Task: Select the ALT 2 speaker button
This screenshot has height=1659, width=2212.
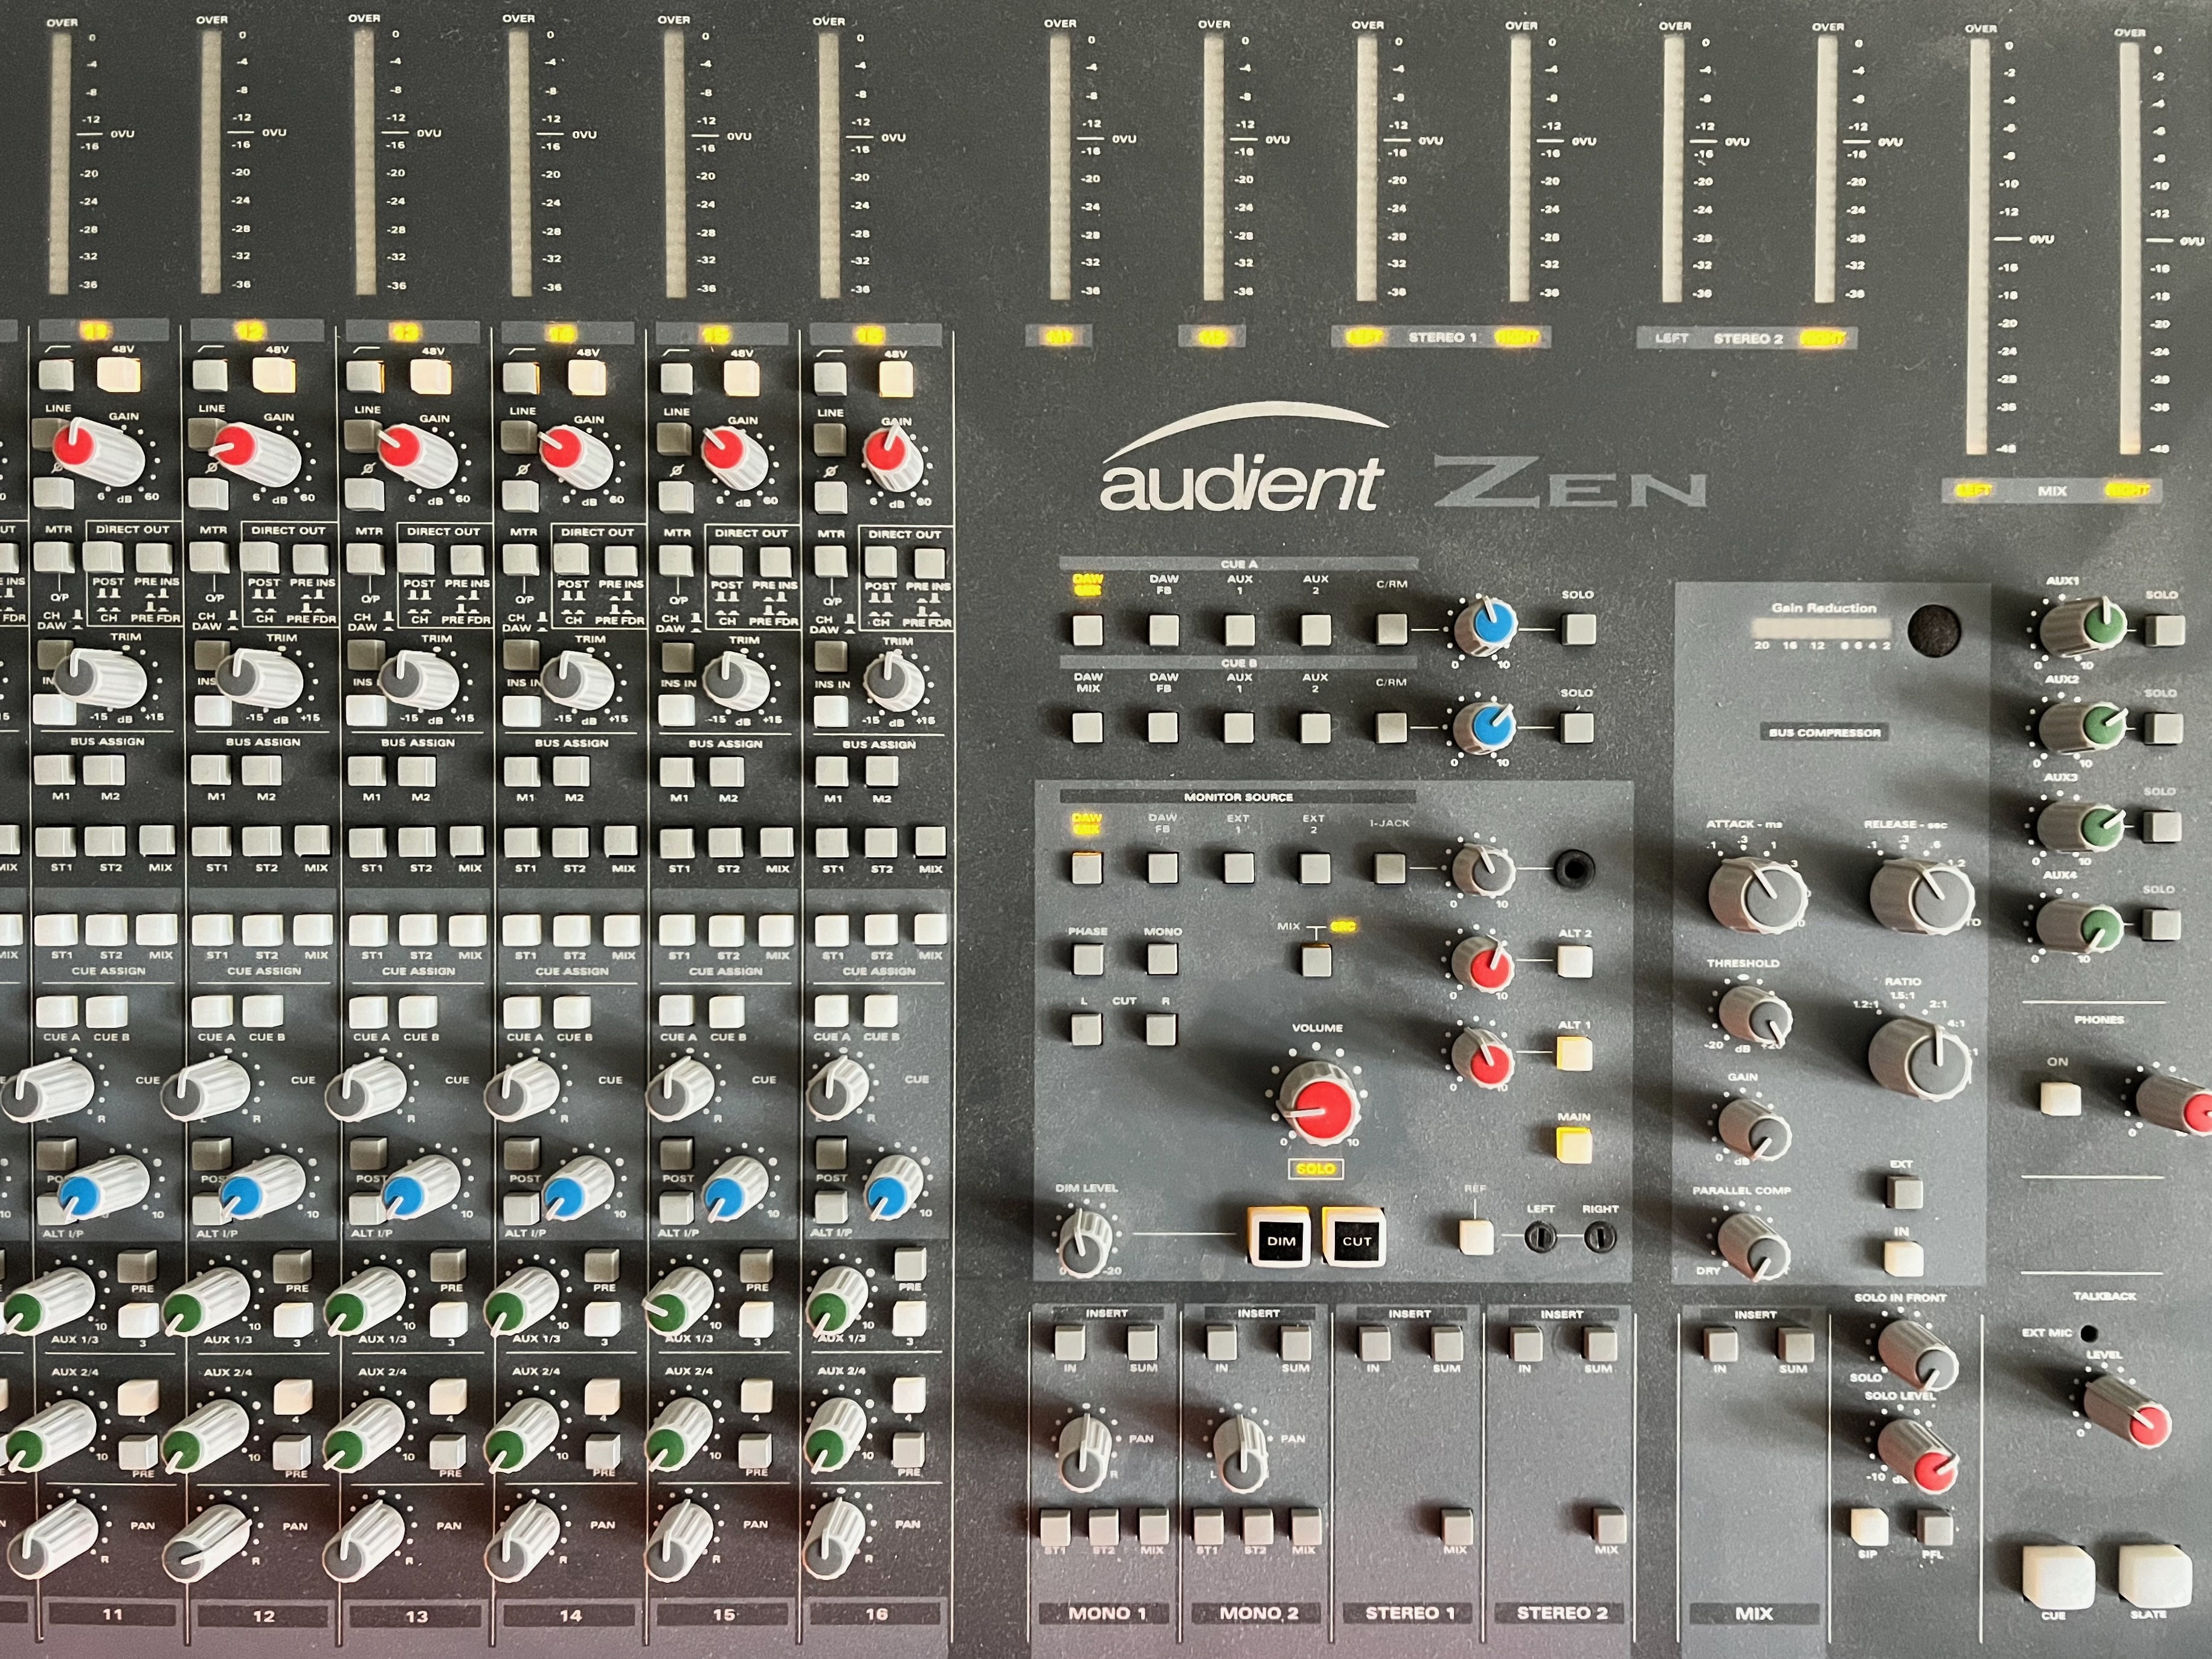Action: coord(1574,961)
